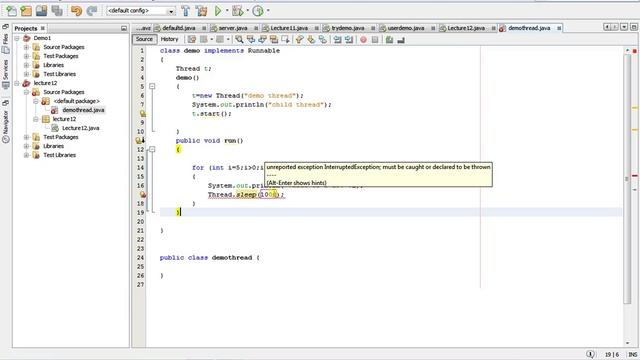Collapse the default package node
This screenshot has width=640, height=360.
pyautogui.click(x=36, y=101)
